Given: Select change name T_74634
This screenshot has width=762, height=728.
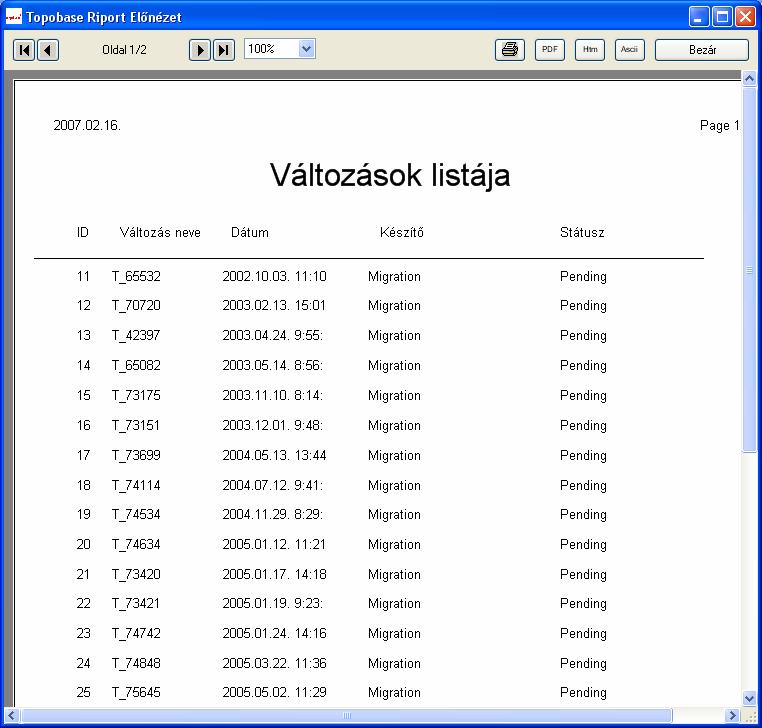Looking at the screenshot, I should tap(136, 544).
